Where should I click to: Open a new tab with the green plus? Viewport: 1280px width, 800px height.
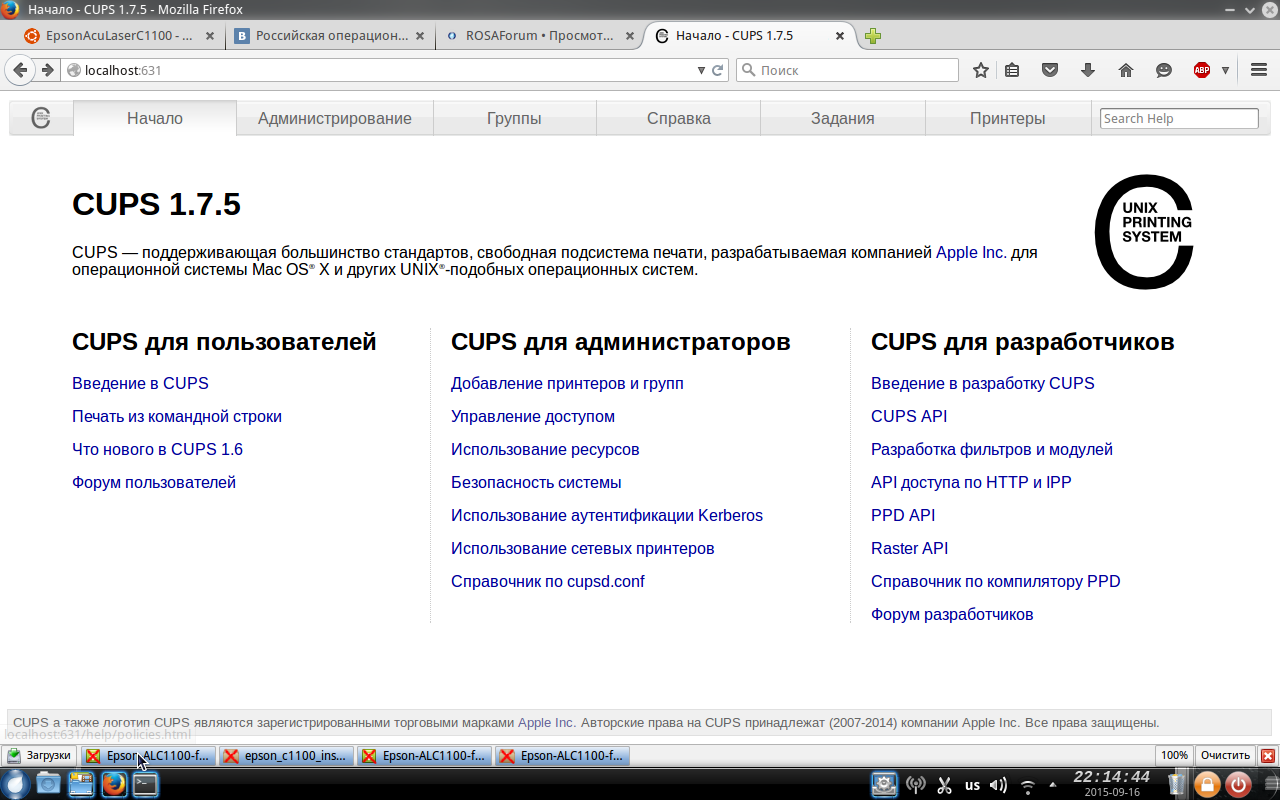click(873, 36)
